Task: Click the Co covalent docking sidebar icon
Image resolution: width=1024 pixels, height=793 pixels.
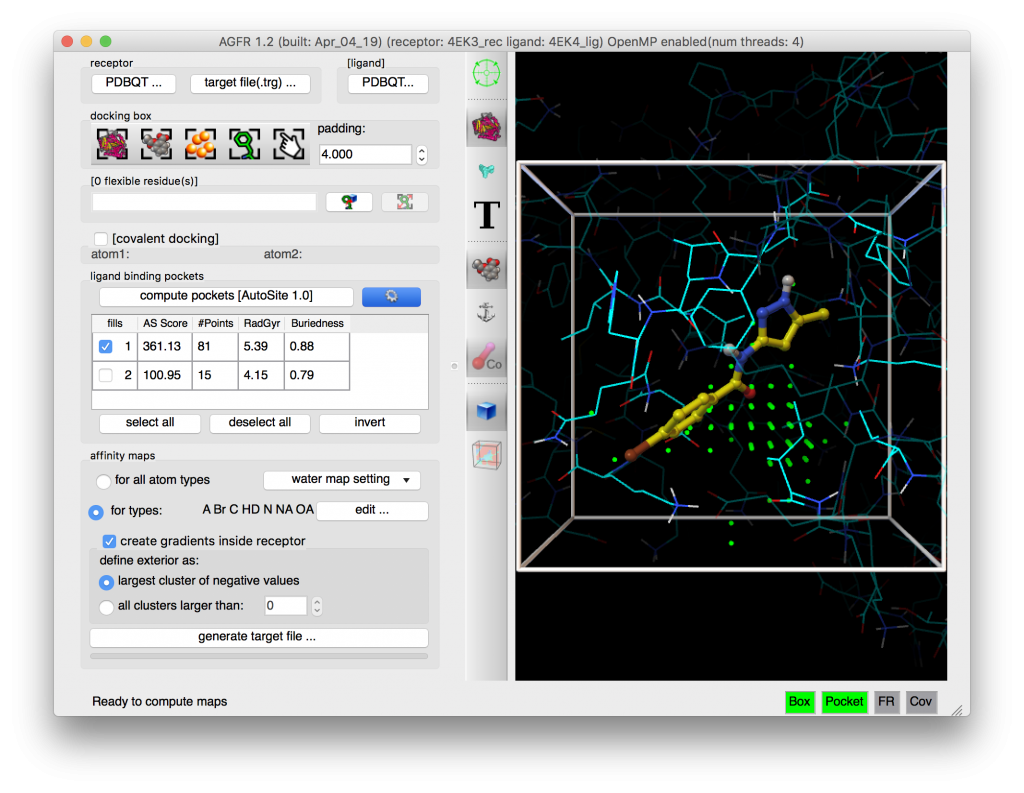Action: (x=487, y=357)
